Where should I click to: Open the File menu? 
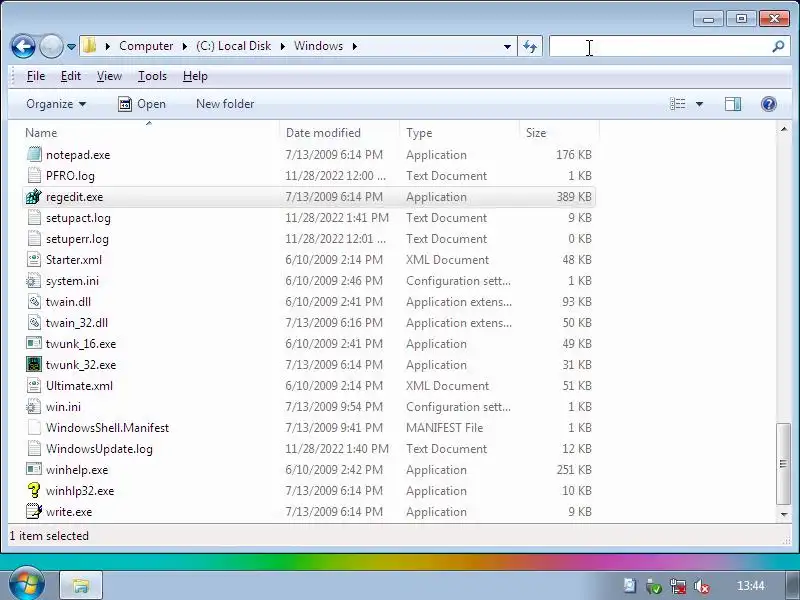click(36, 76)
